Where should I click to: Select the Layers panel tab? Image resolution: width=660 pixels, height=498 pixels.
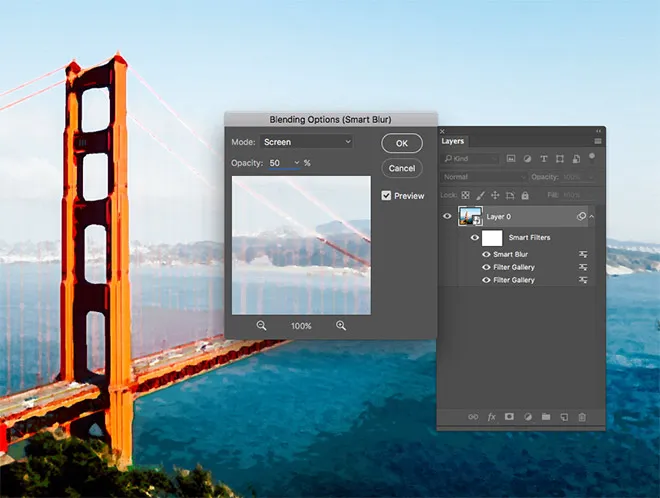coord(453,141)
